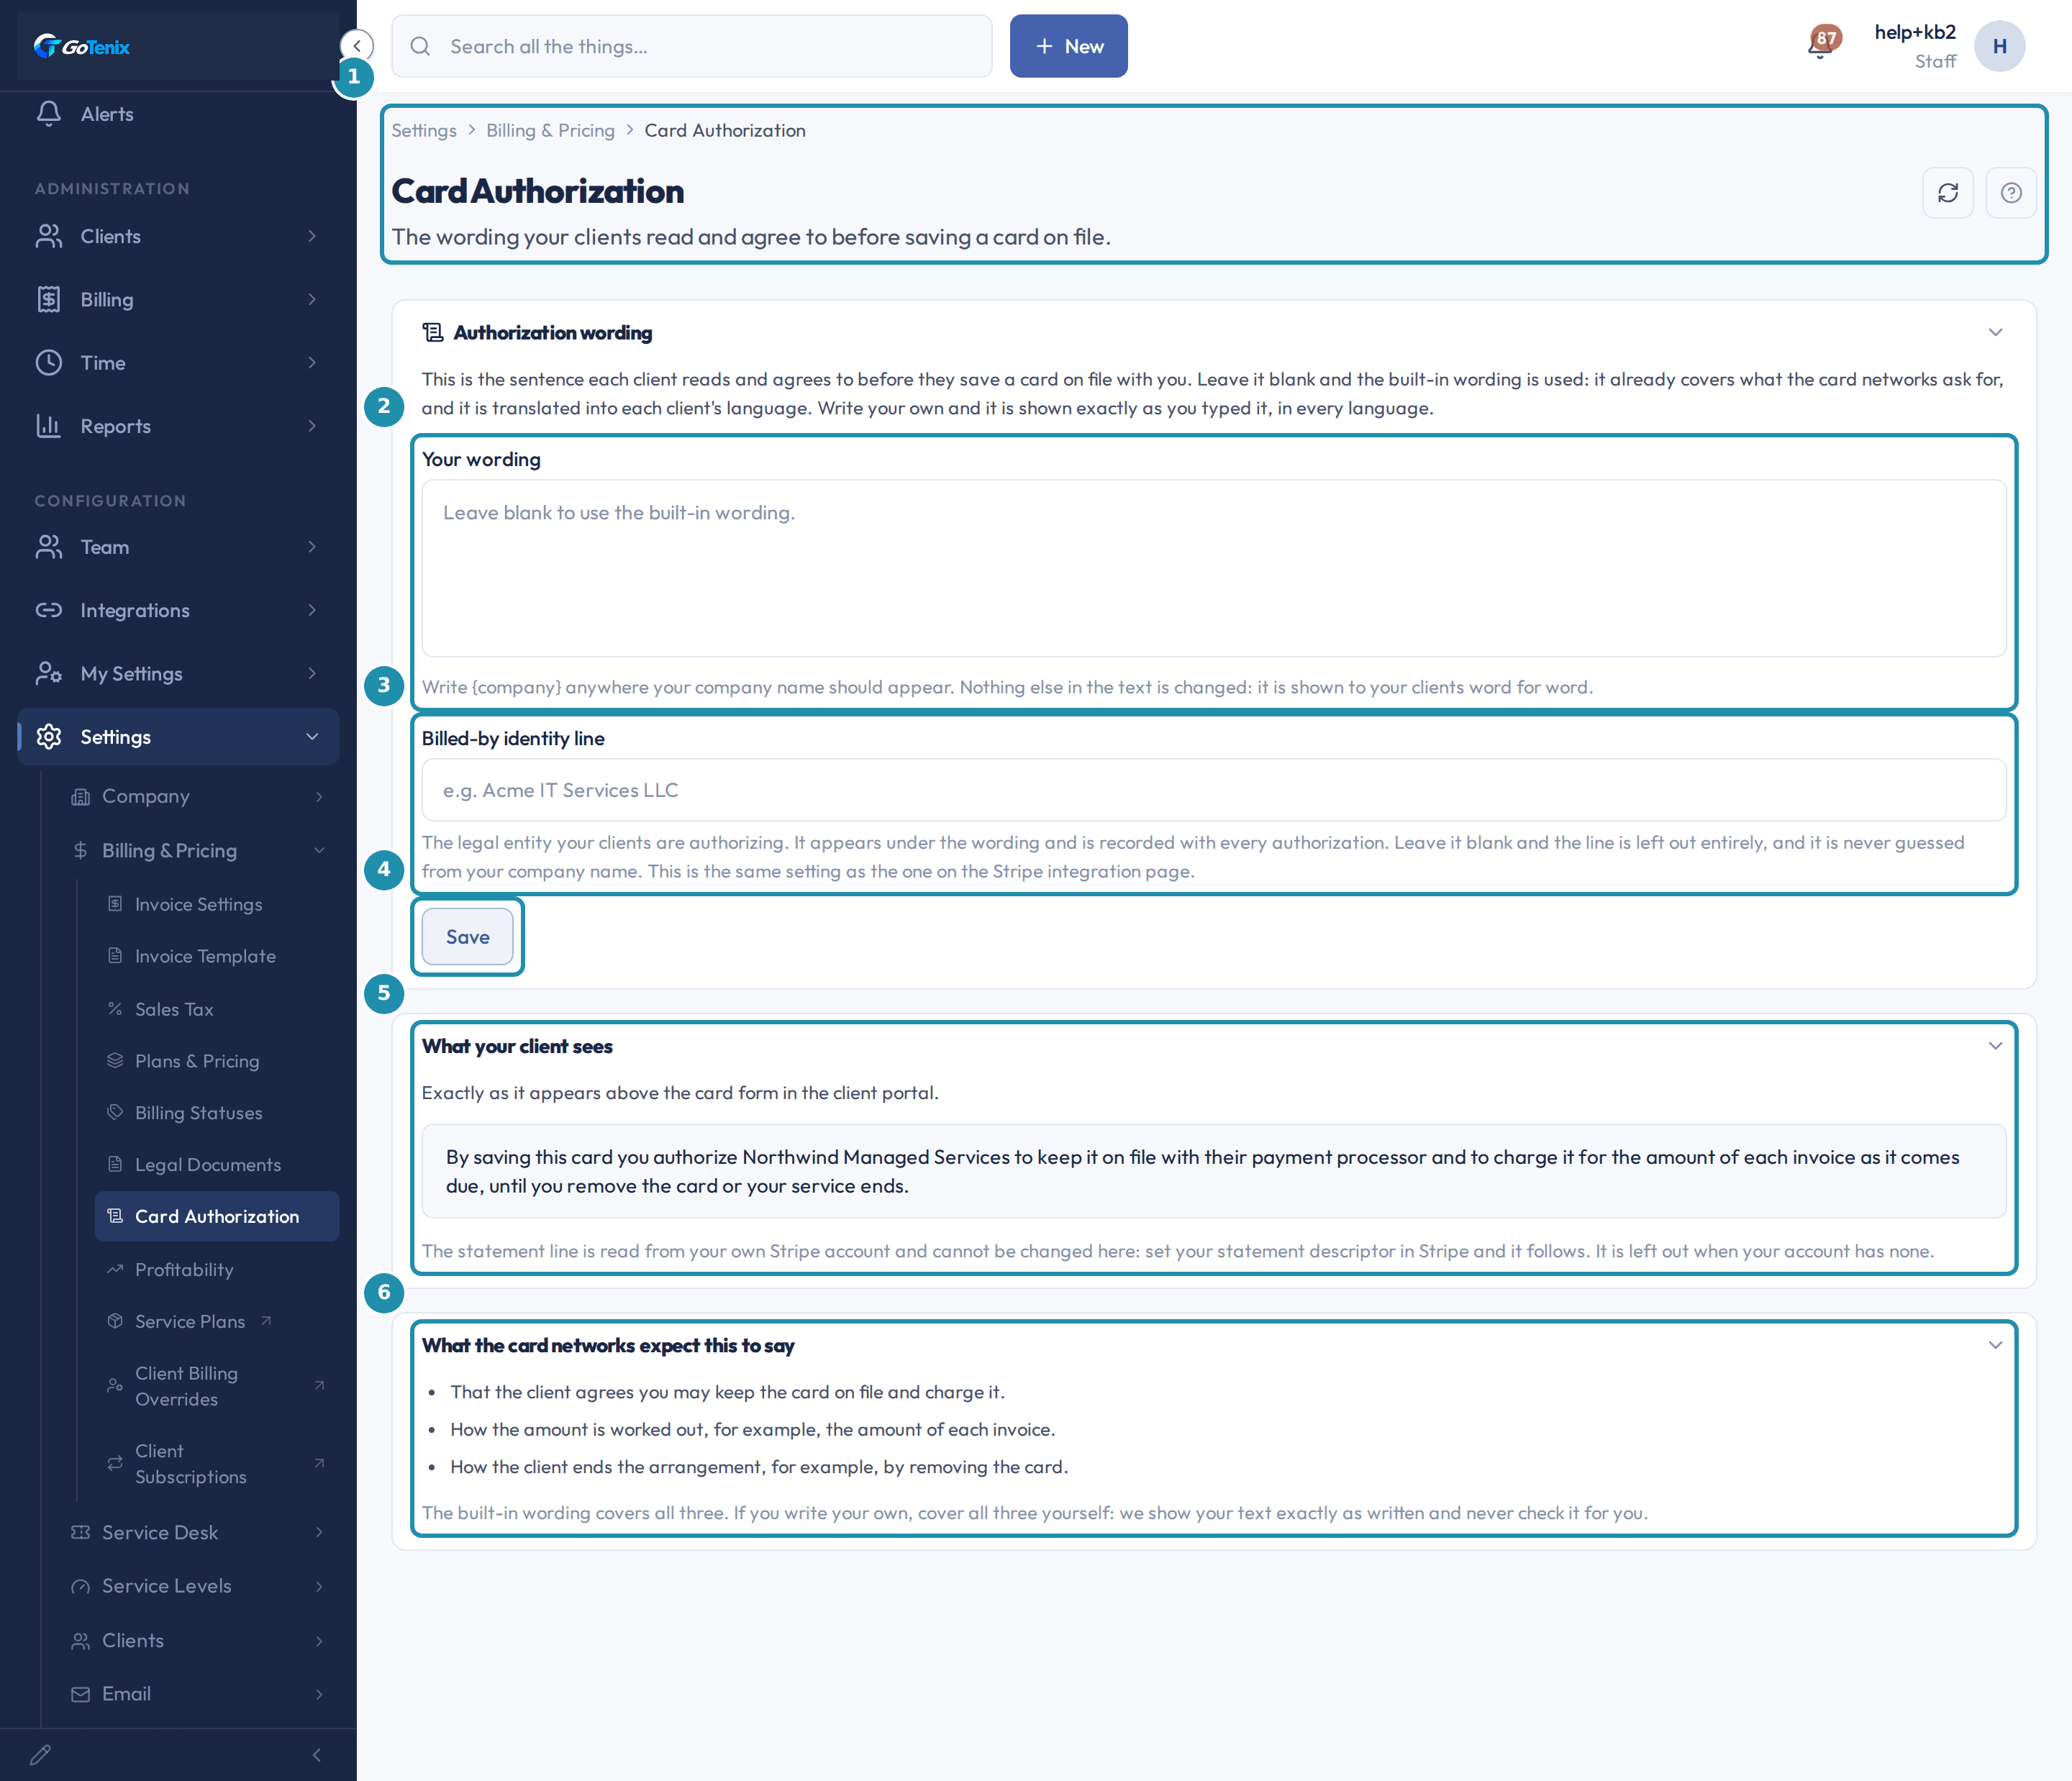This screenshot has width=2072, height=1781.
Task: Collapse card networks expectations panel
Action: pos(1995,1345)
